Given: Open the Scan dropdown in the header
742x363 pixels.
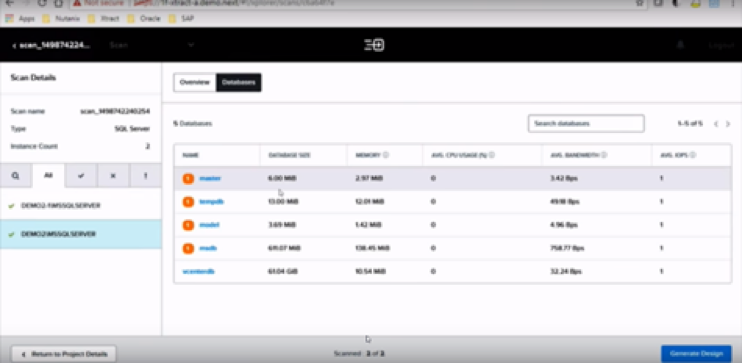Looking at the screenshot, I should 151,45.
